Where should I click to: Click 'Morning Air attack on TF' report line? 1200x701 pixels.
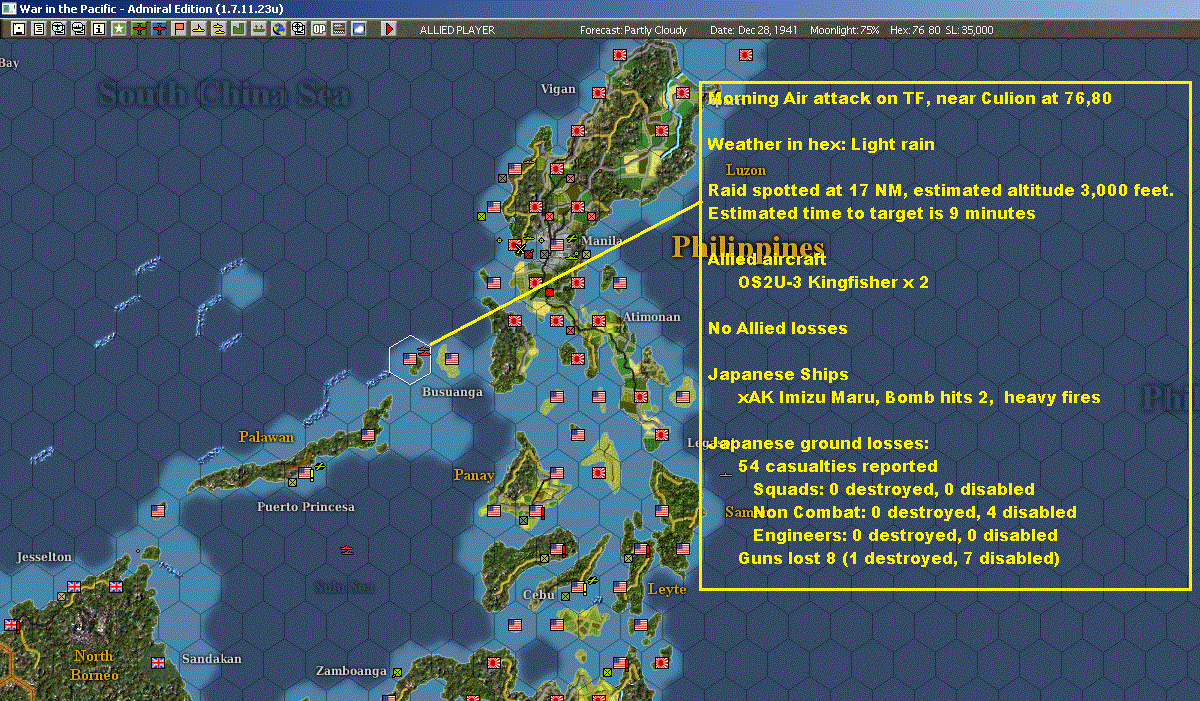point(909,99)
